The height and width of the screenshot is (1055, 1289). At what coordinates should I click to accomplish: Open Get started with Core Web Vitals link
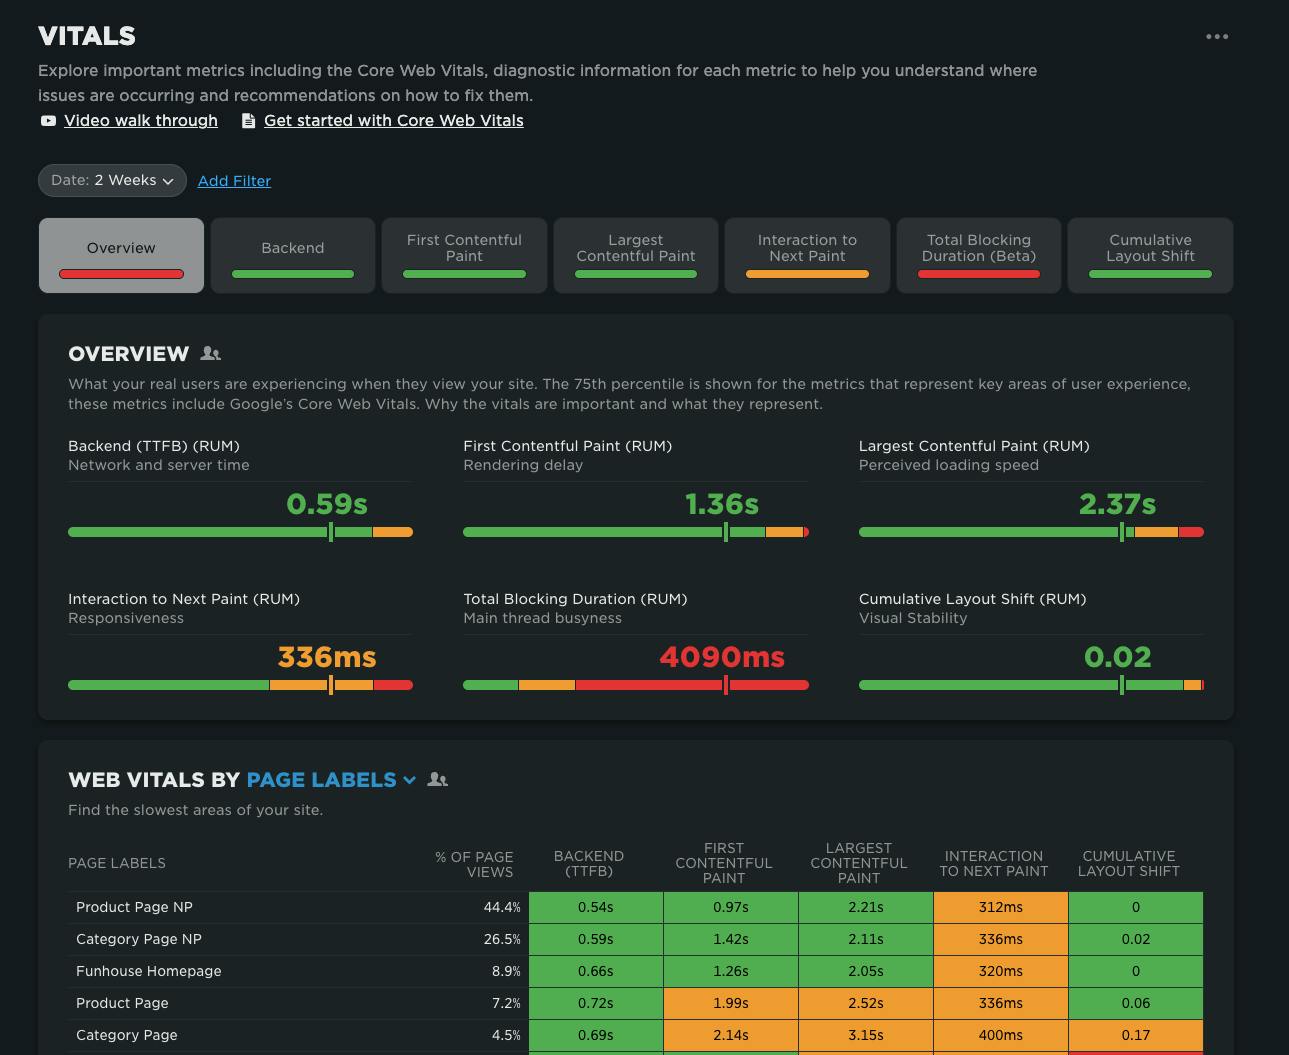[393, 121]
